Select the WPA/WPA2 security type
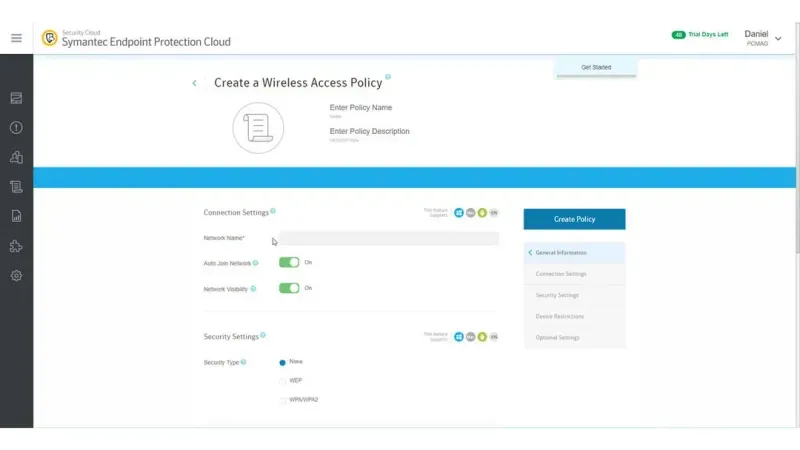 pos(283,401)
